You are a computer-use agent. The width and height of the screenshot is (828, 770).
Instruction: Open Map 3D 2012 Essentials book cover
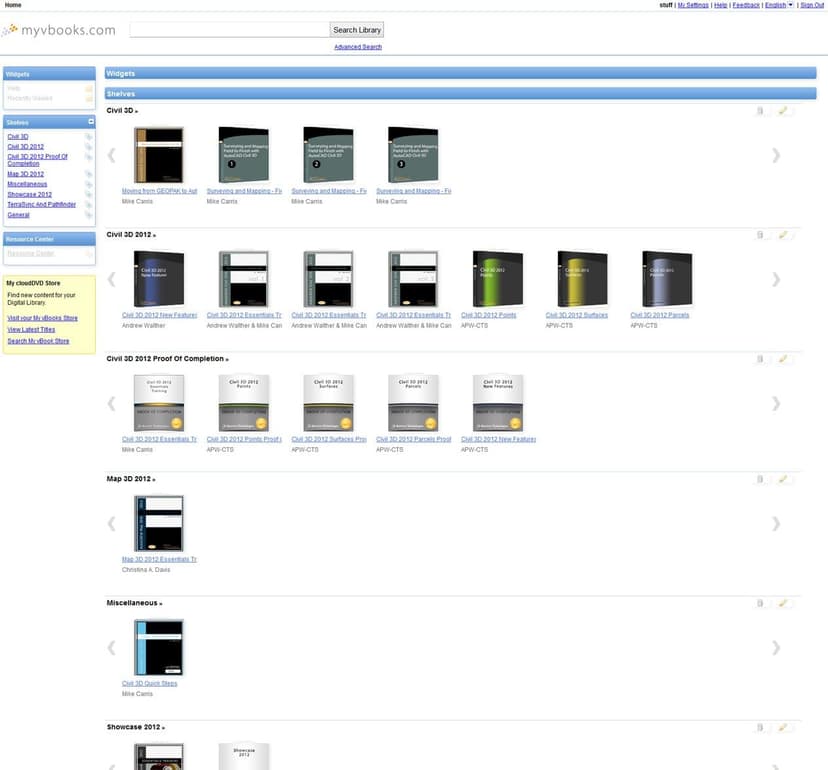click(x=159, y=523)
